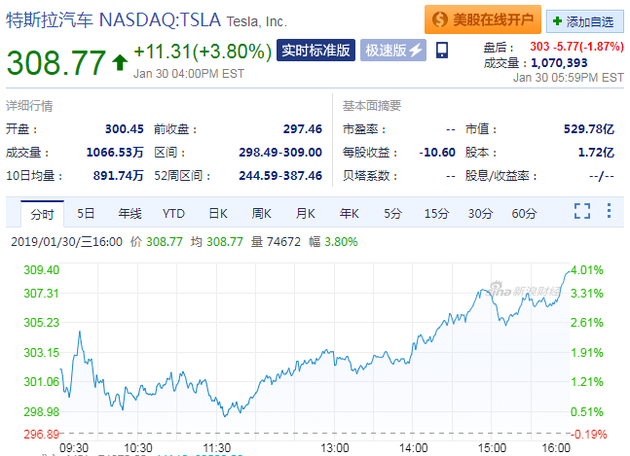Click after-hours volume 1,070,393
This screenshot has height=456, width=630.
[559, 63]
